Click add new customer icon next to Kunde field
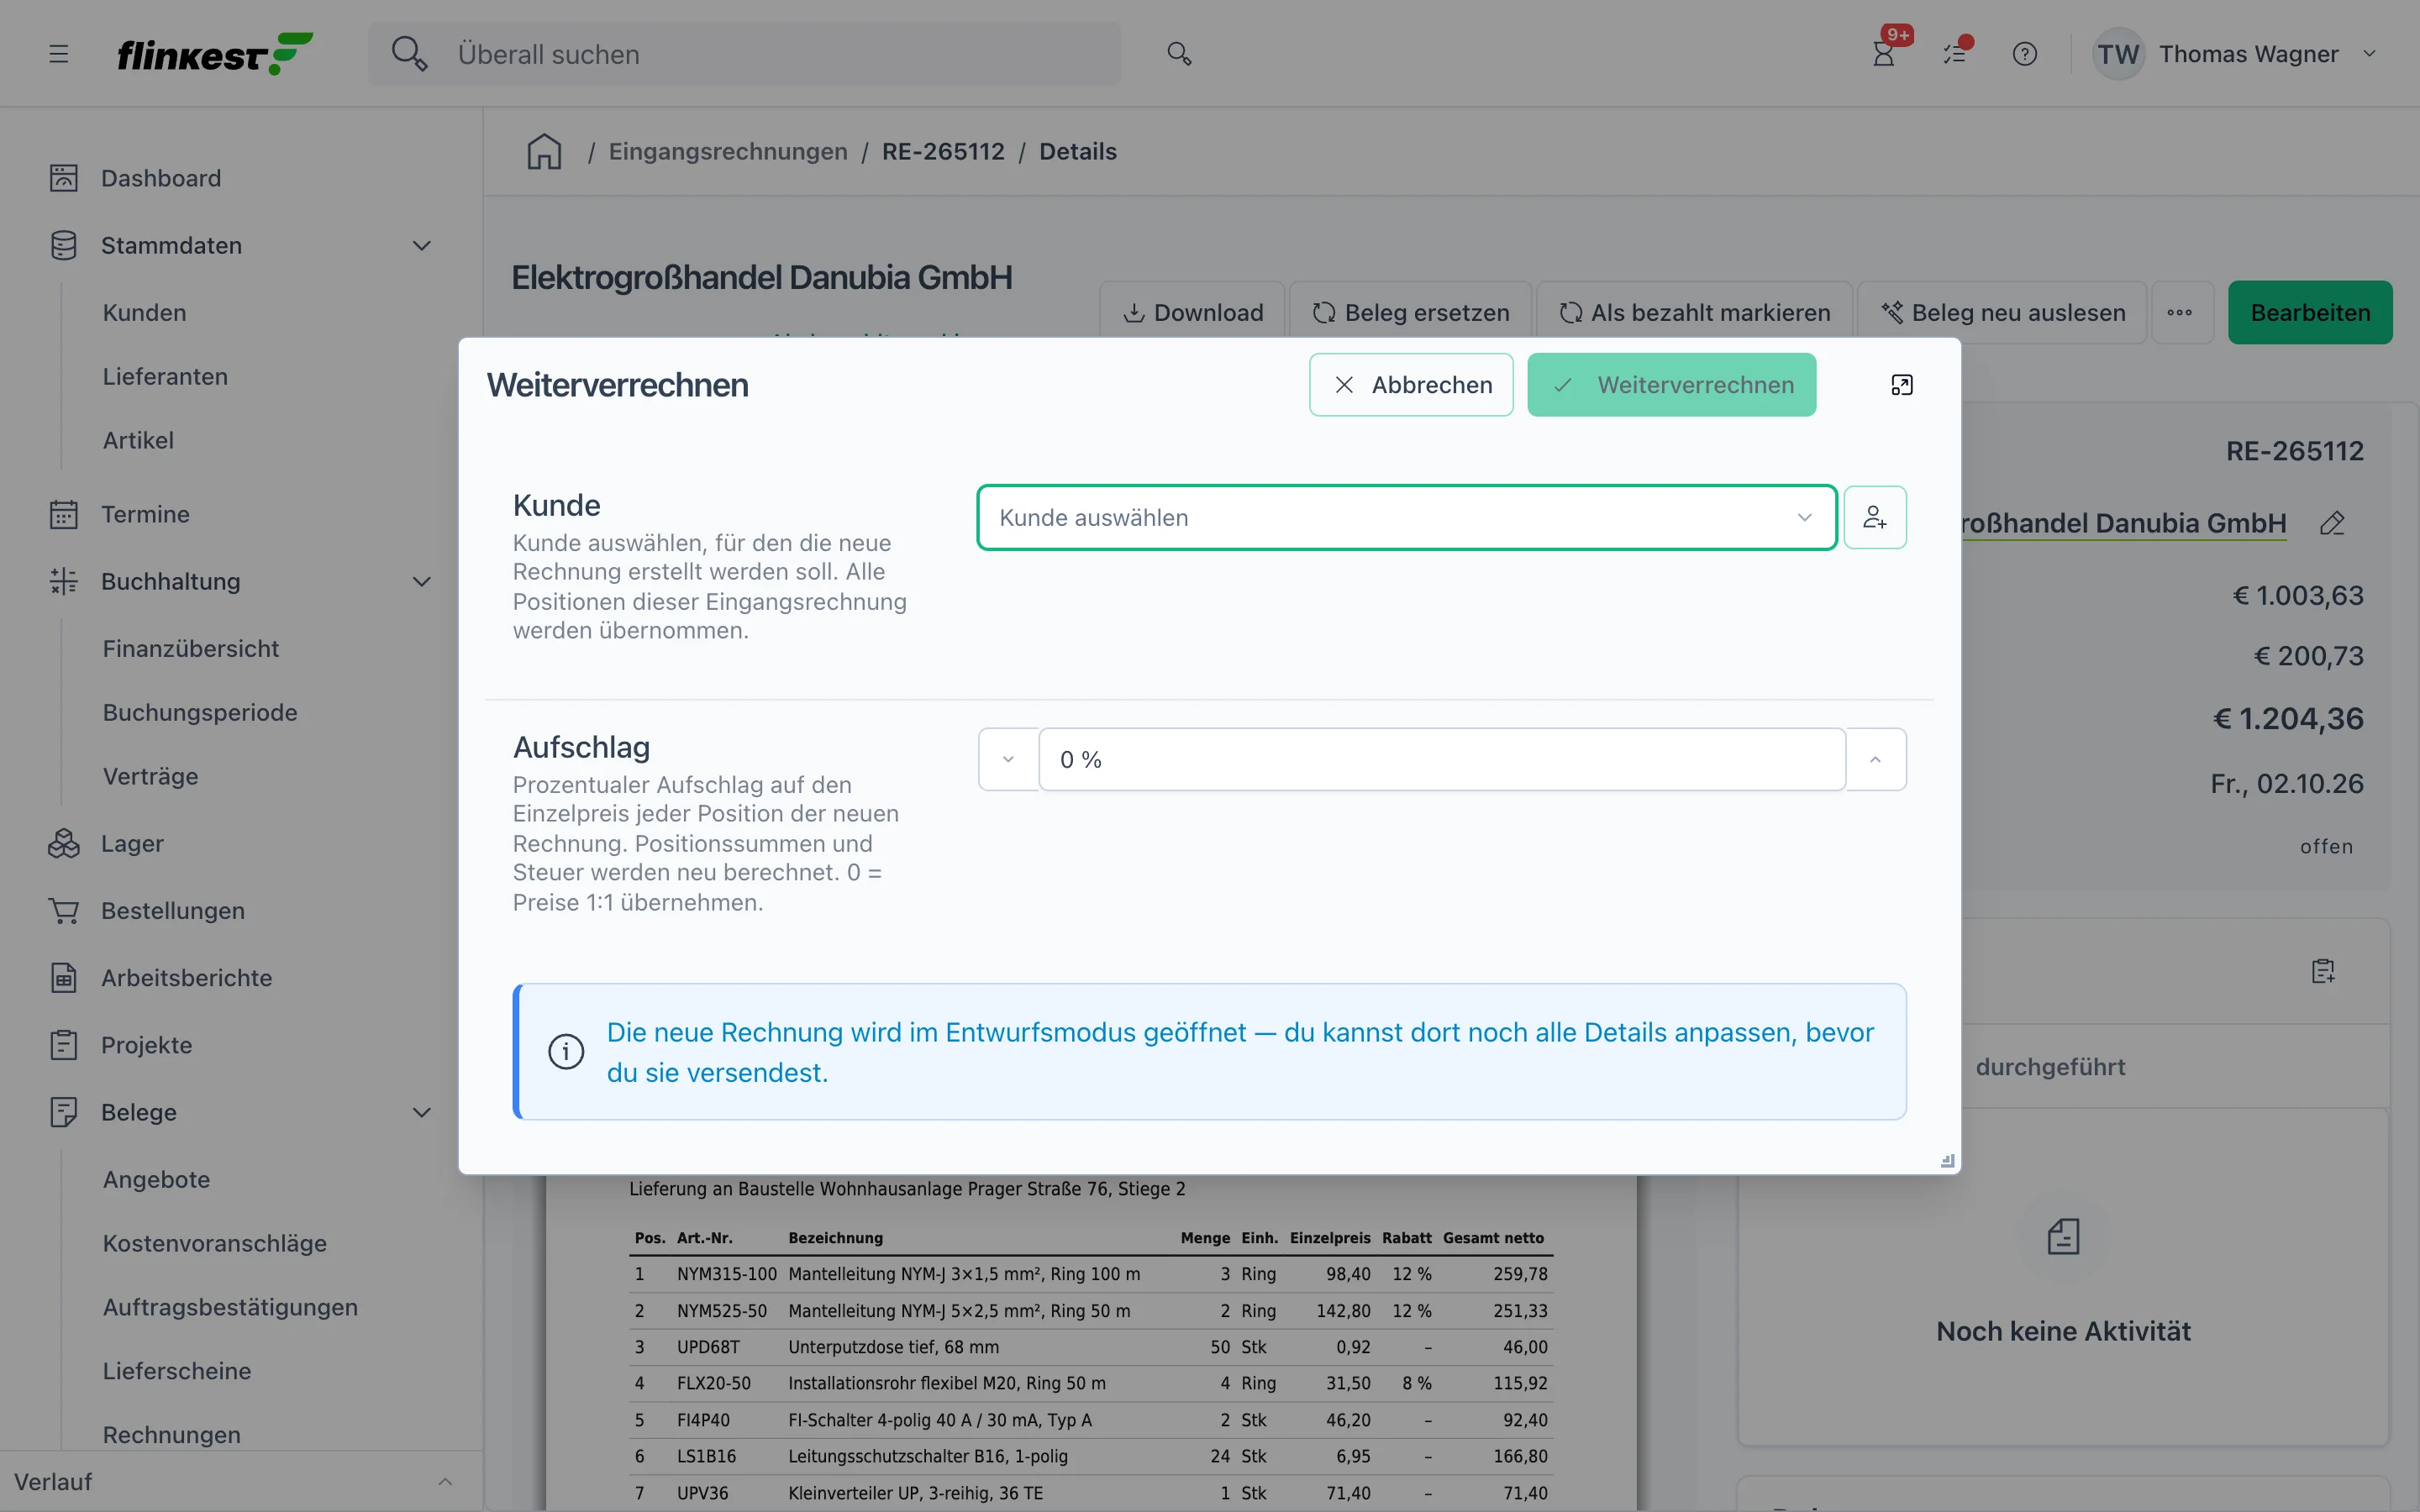Image resolution: width=2420 pixels, height=1512 pixels. pos(1875,517)
